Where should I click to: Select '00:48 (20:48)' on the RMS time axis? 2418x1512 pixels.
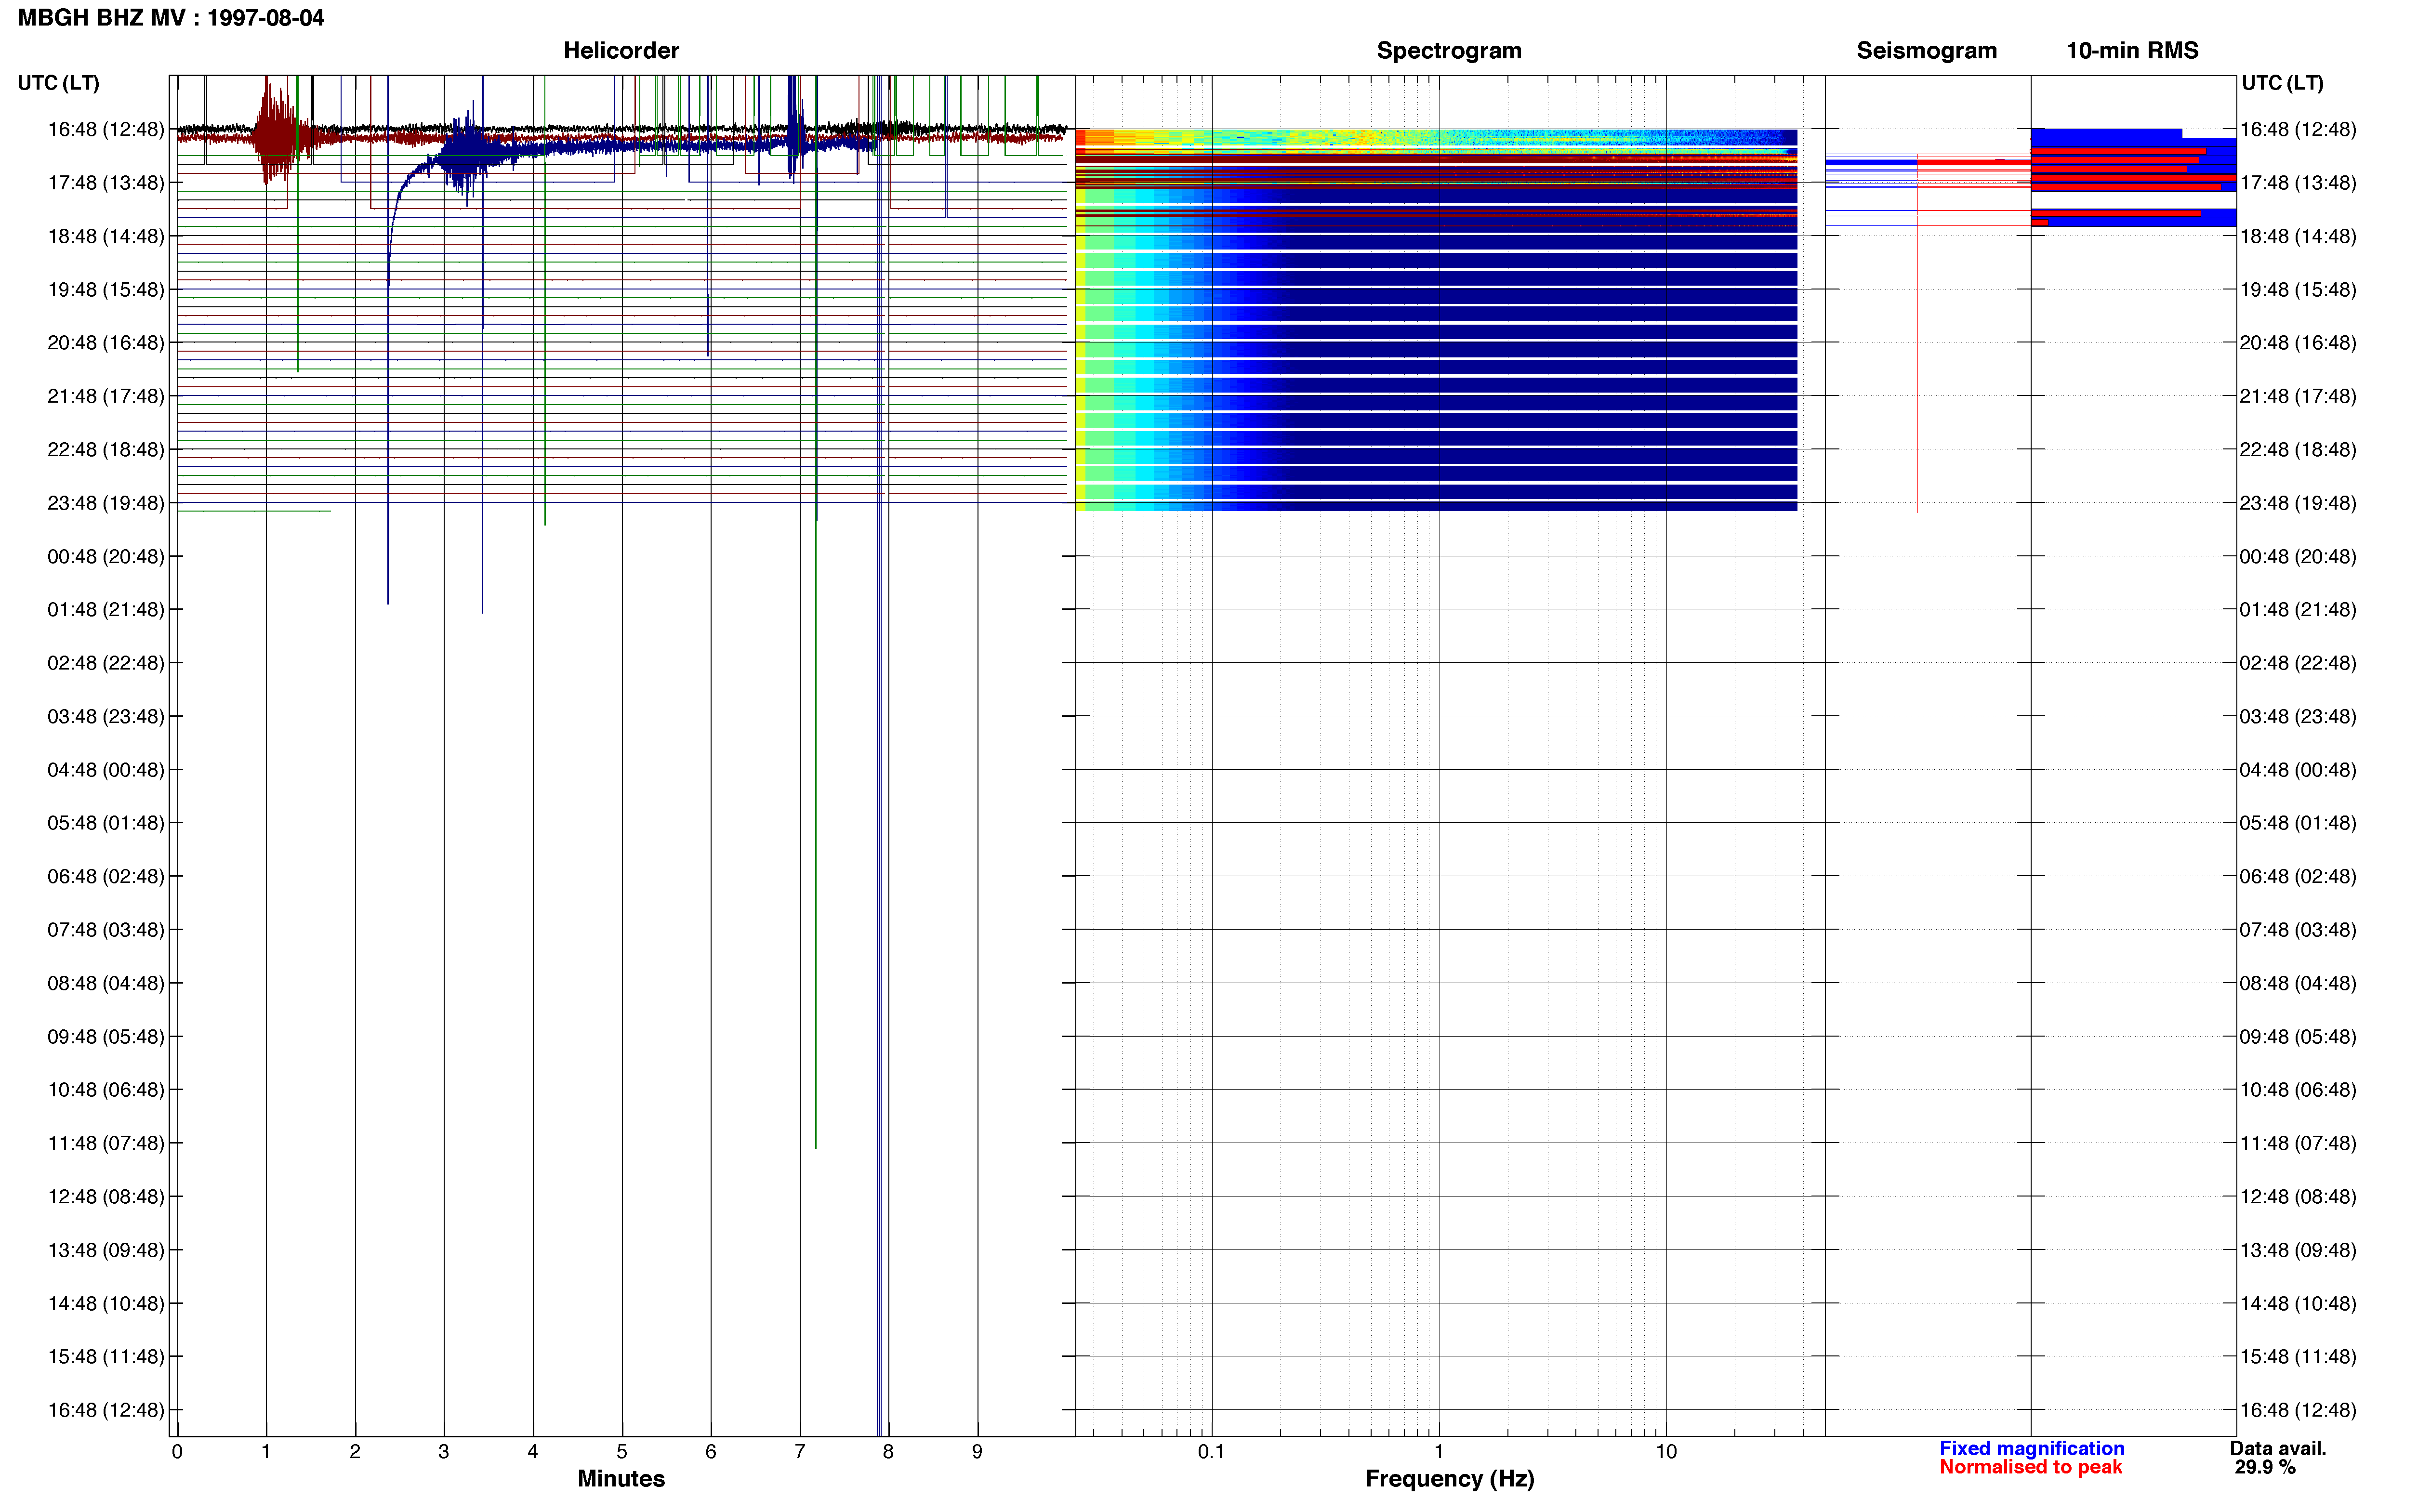click(x=2298, y=556)
